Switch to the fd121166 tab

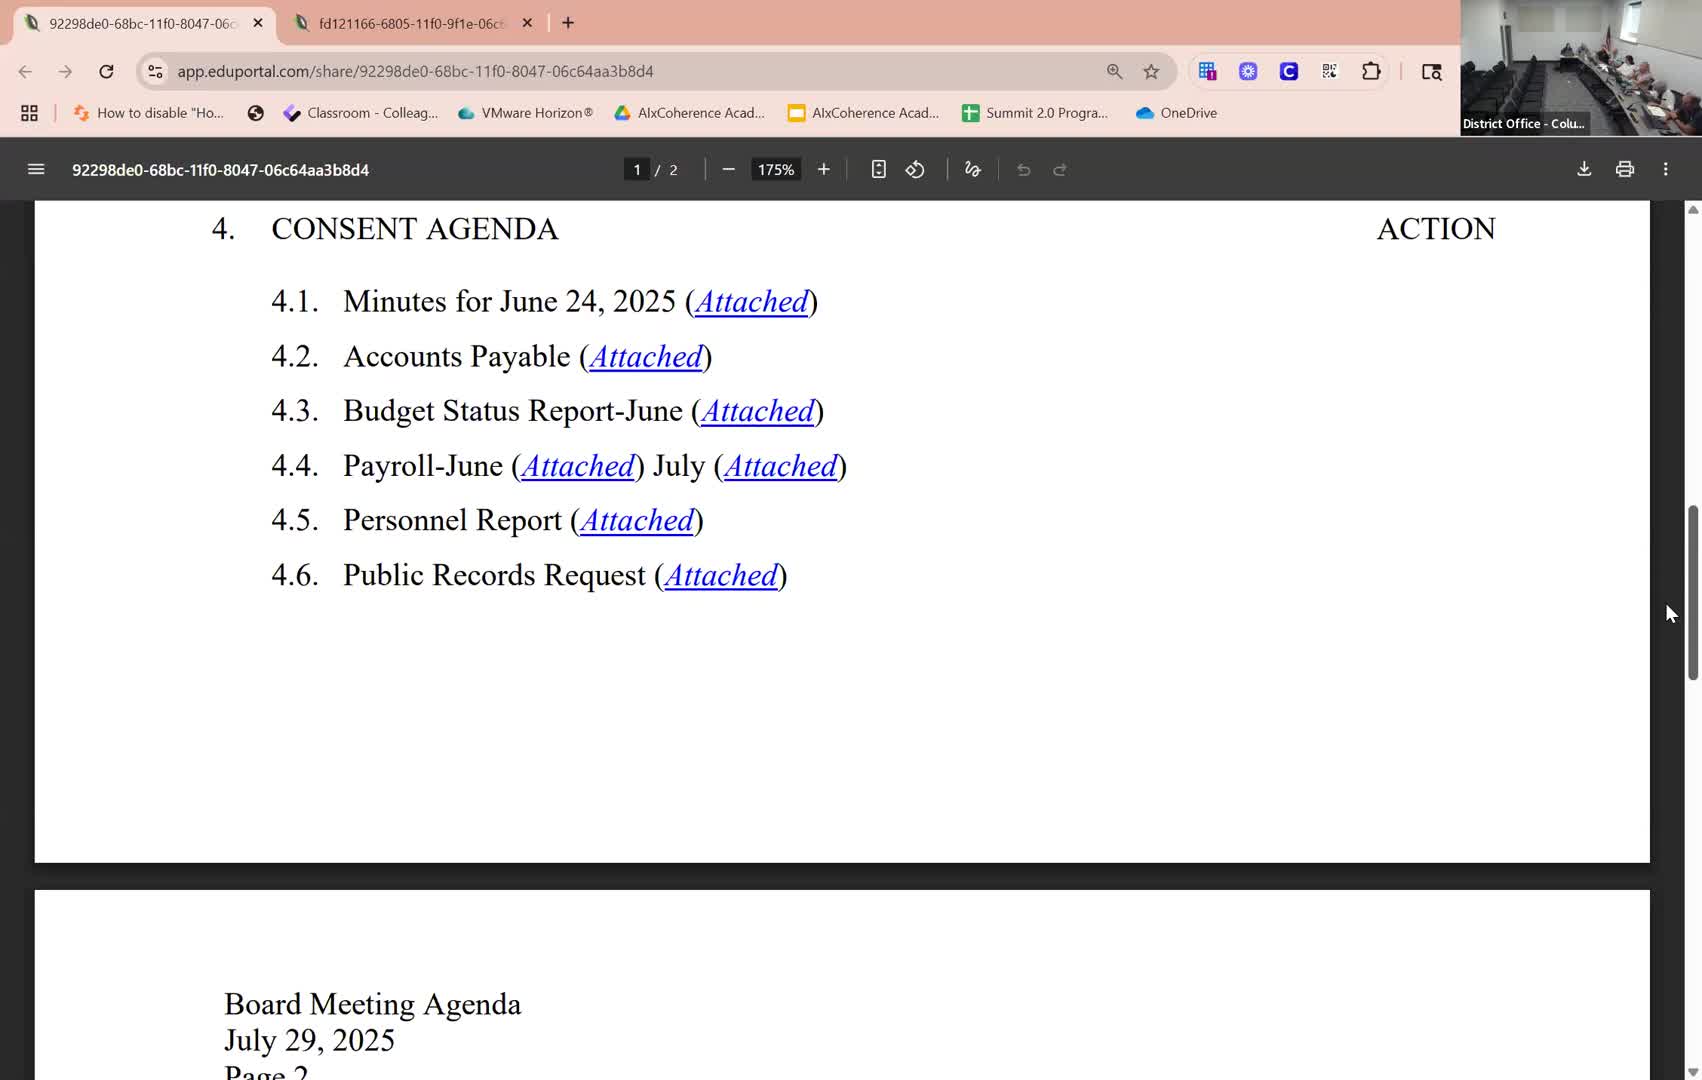coord(412,23)
